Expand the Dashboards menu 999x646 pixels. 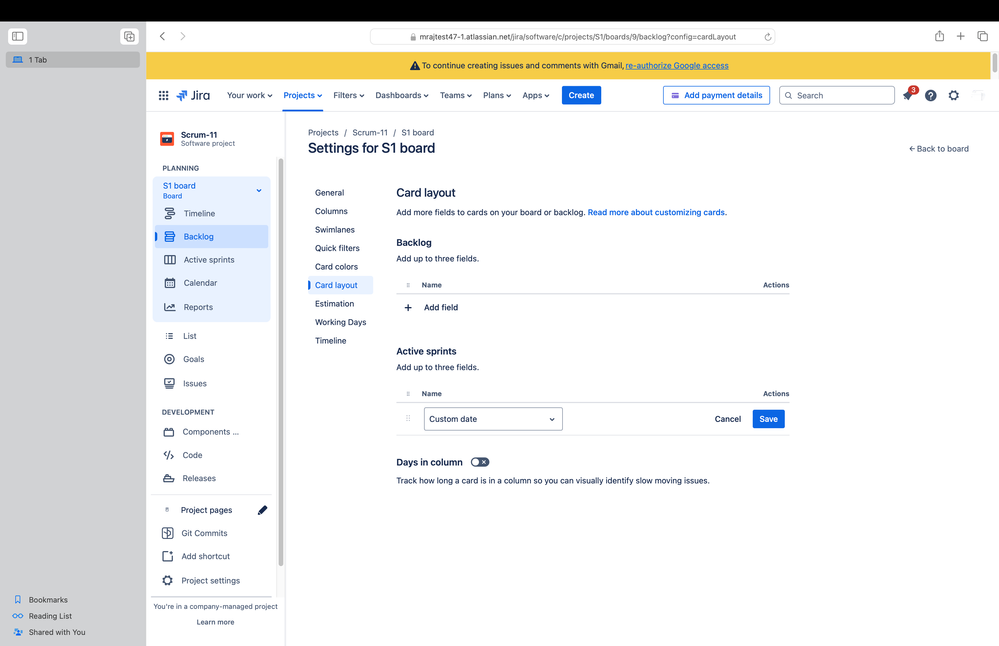(x=401, y=96)
